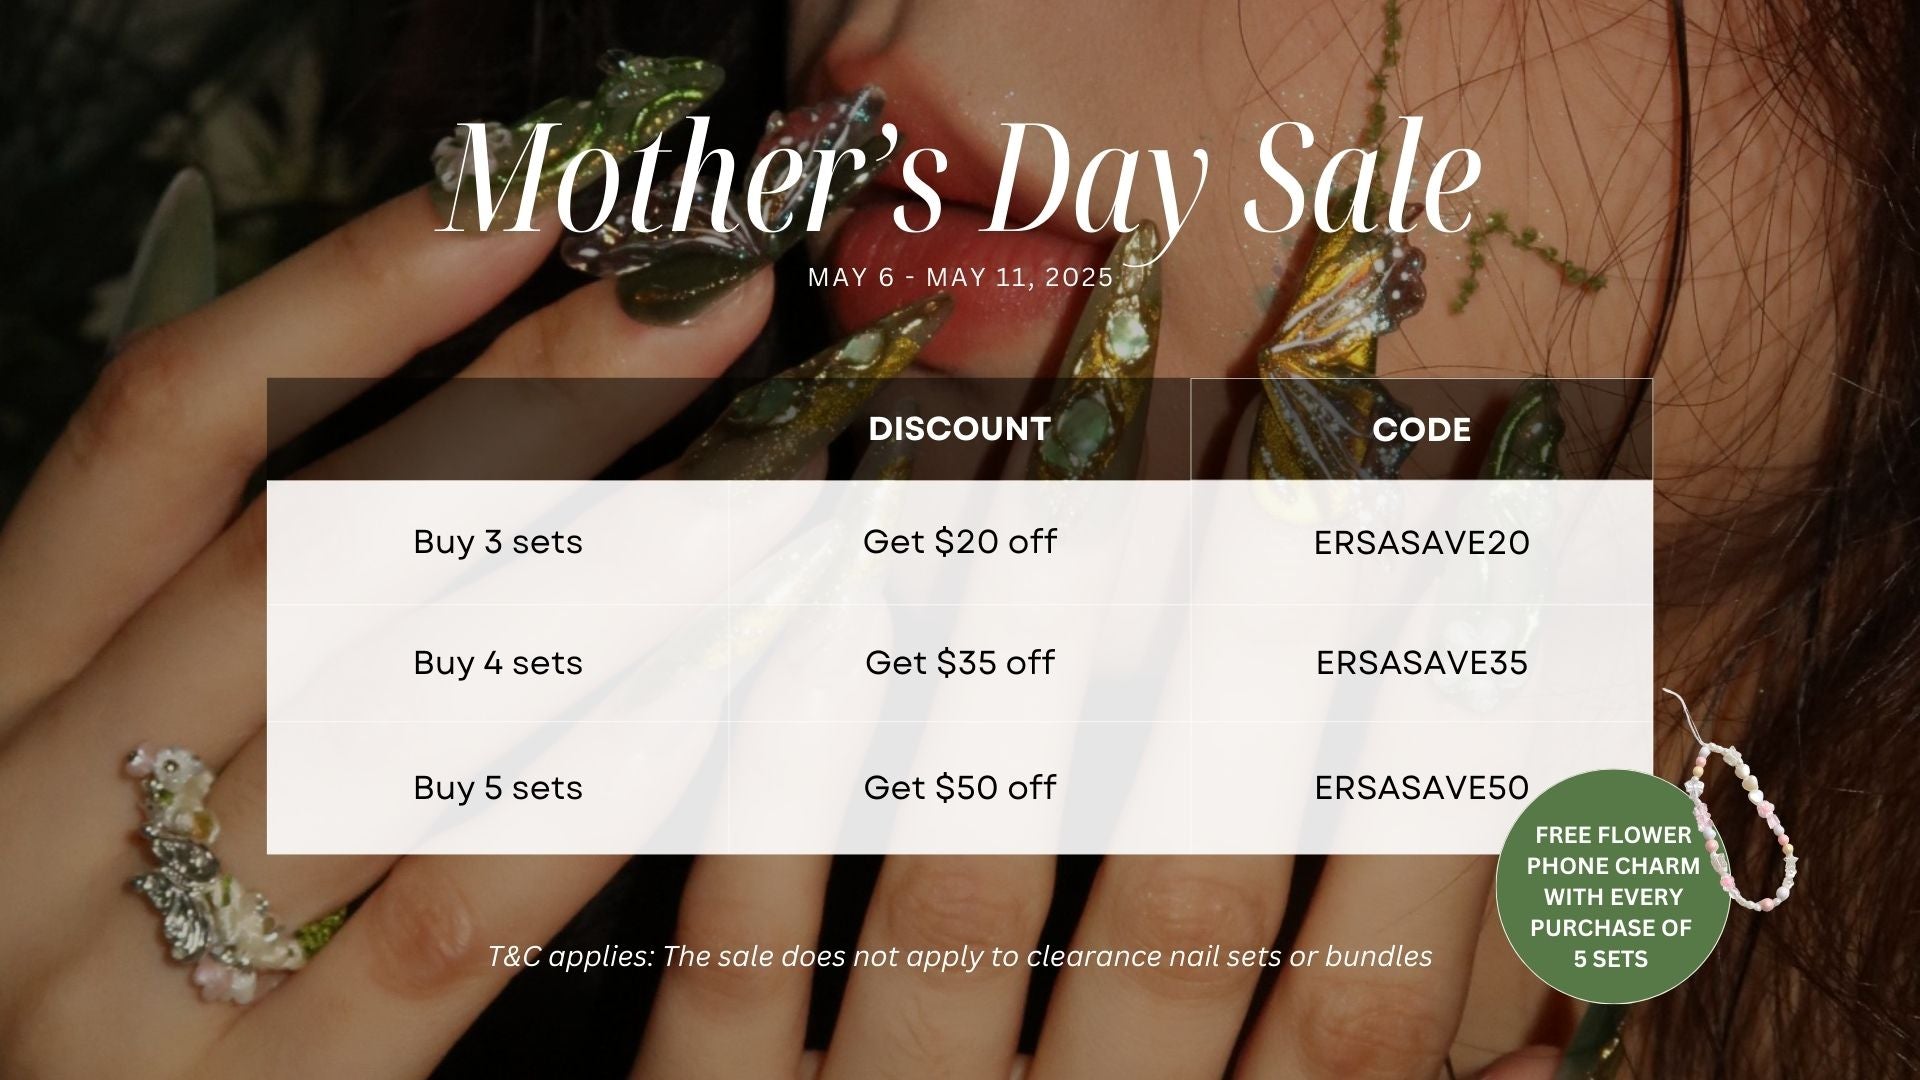The image size is (1920, 1080).
Task: Select the Buy 4 sets cell
Action: (x=498, y=663)
